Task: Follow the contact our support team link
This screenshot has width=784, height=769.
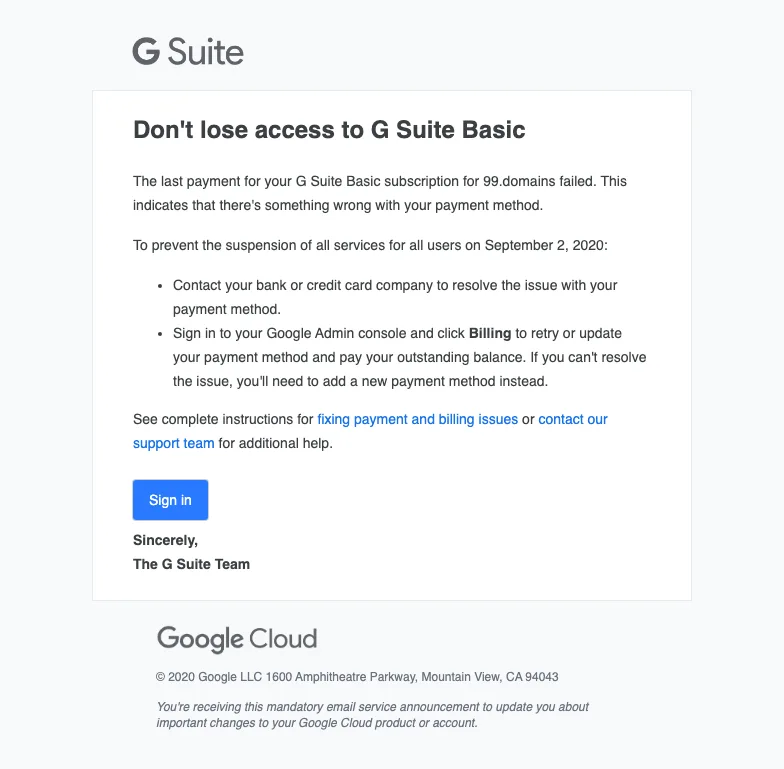Action: (x=370, y=431)
